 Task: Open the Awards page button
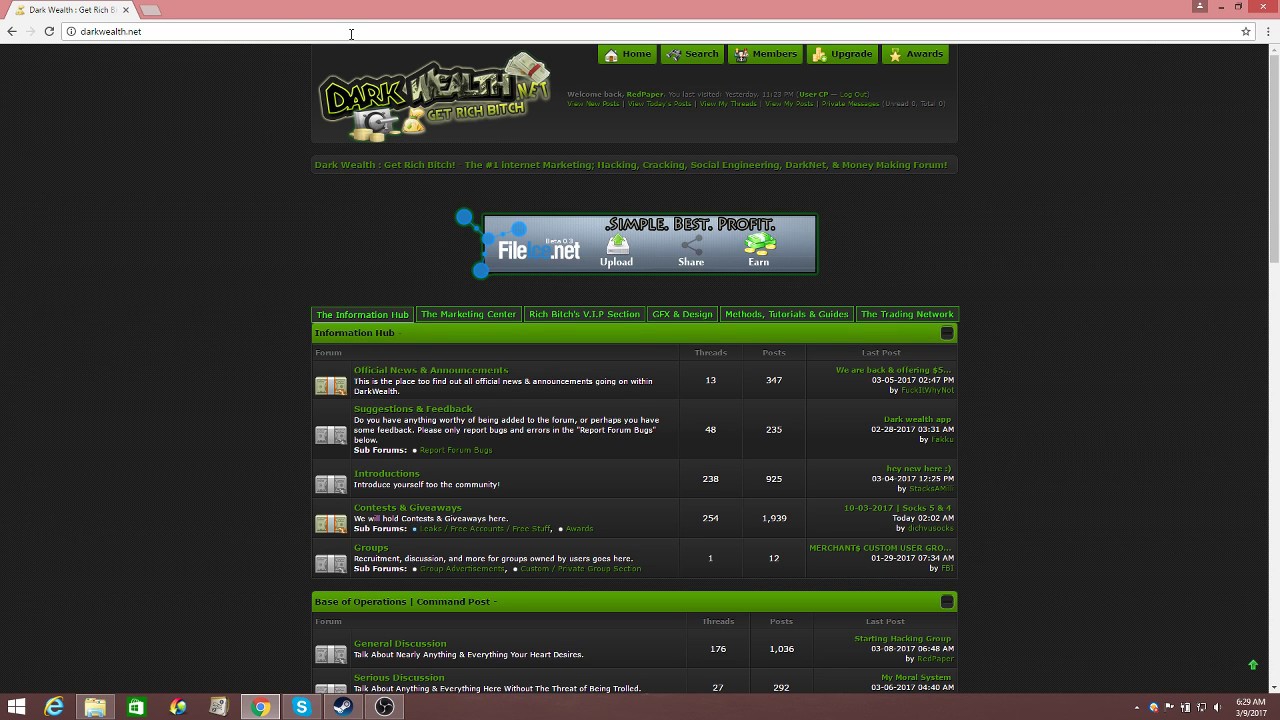(x=915, y=54)
